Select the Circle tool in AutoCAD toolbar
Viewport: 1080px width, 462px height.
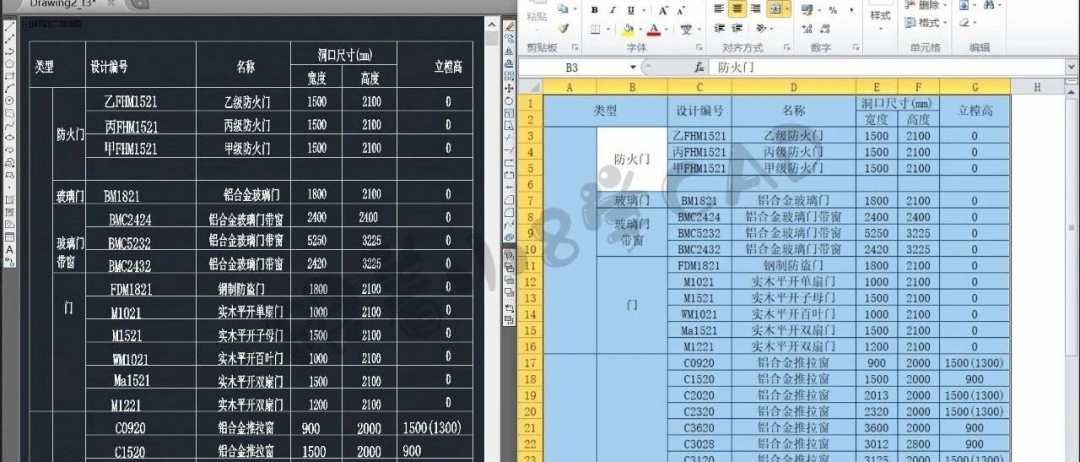(10, 100)
